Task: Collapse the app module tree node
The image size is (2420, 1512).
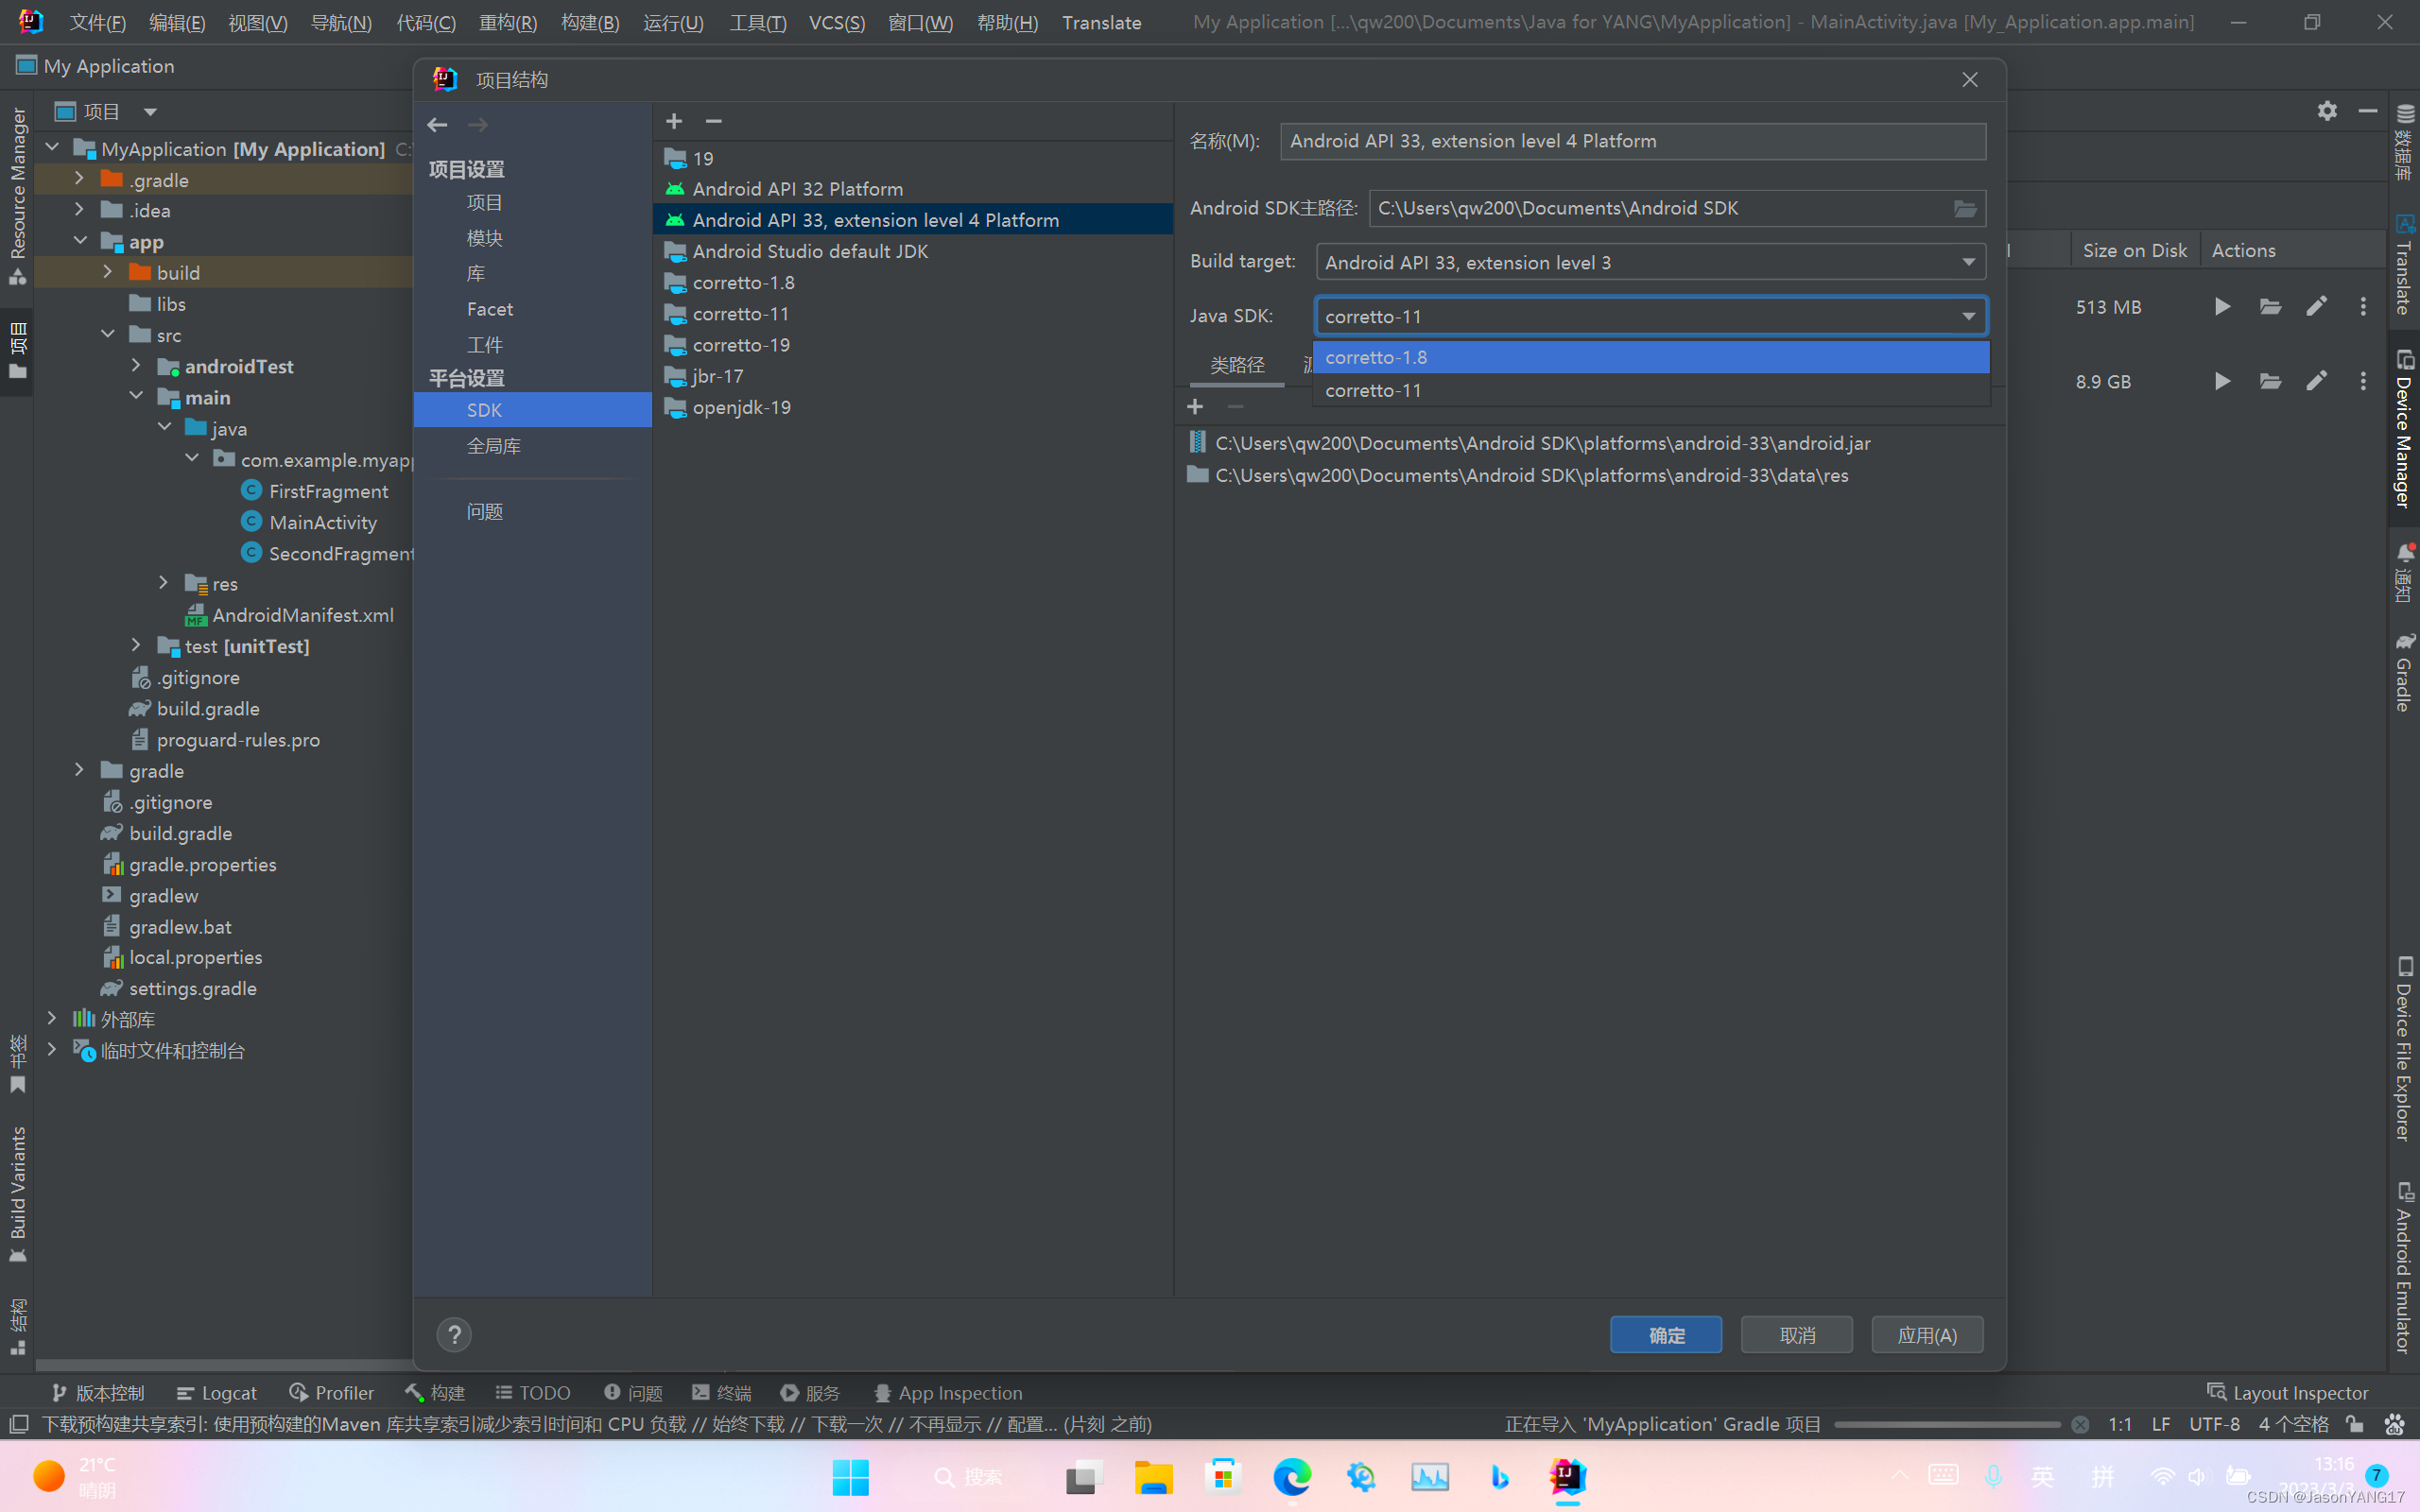Action: tap(80, 241)
